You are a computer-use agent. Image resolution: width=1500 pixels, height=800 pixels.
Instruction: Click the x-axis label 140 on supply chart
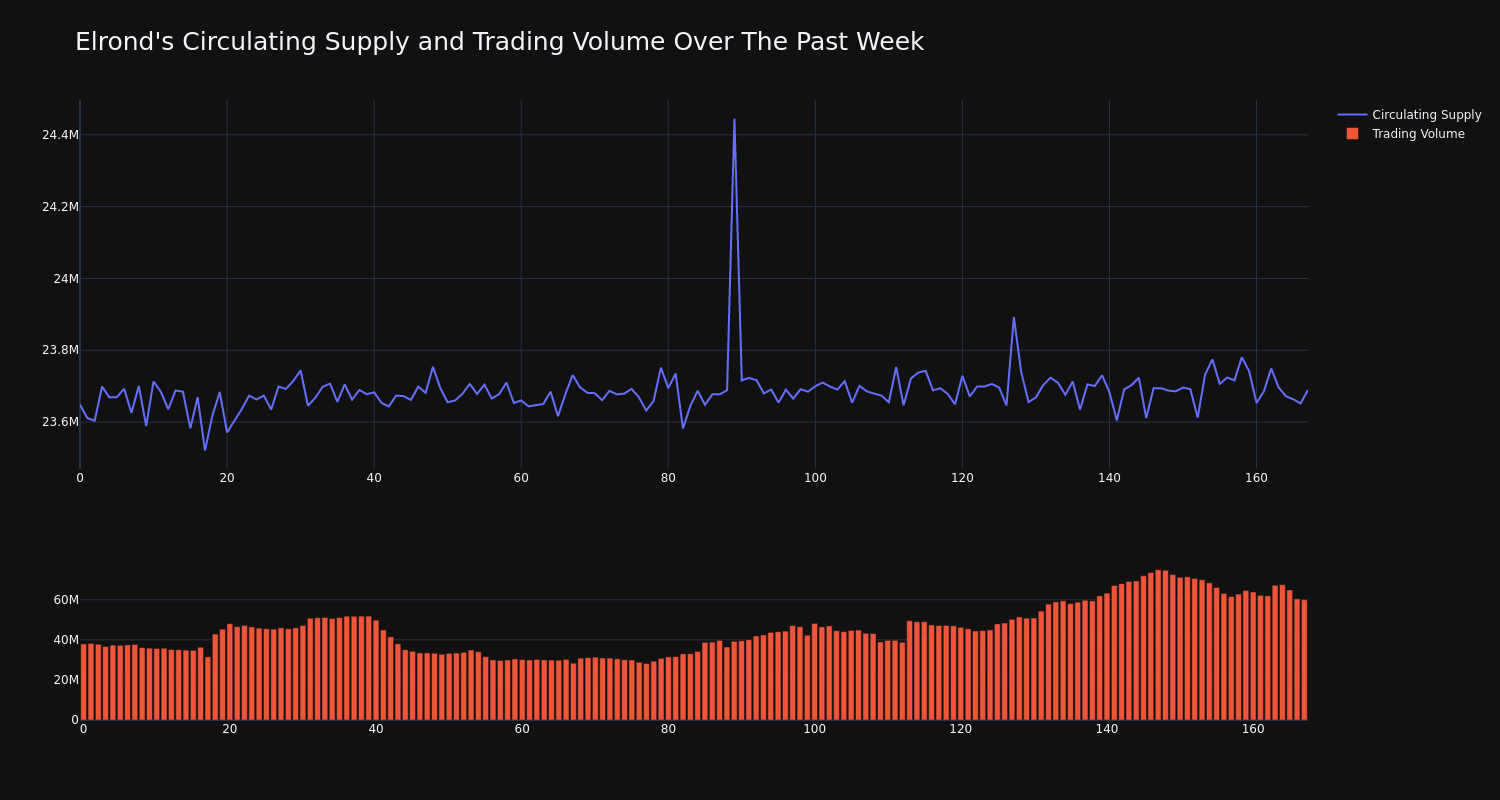click(1109, 478)
